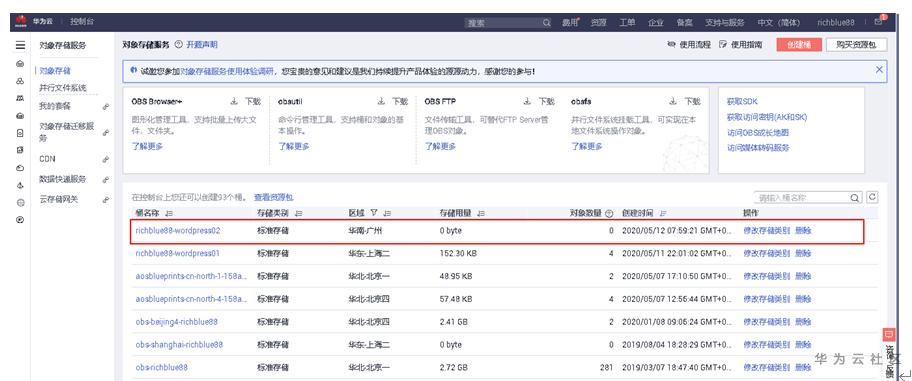Go to 控制台 in header
Image resolution: width=912 pixels, height=381 pixels.
coord(81,22)
